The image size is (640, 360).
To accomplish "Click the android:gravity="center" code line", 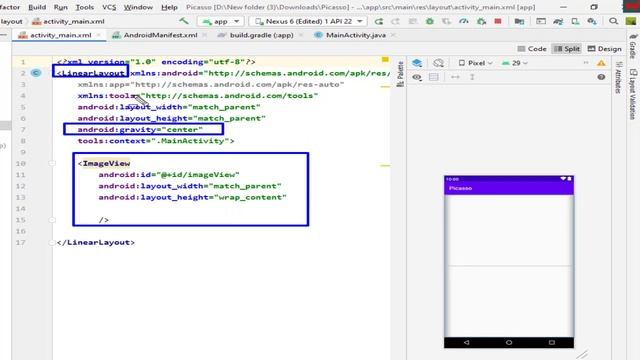I will pyautogui.click(x=140, y=129).
